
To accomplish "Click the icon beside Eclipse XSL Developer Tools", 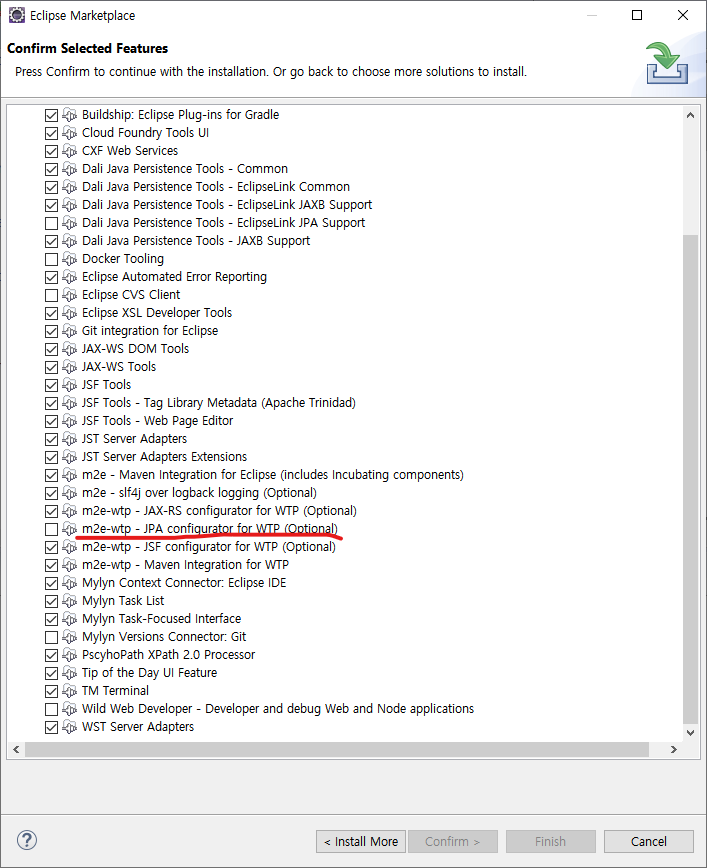I will pos(69,313).
